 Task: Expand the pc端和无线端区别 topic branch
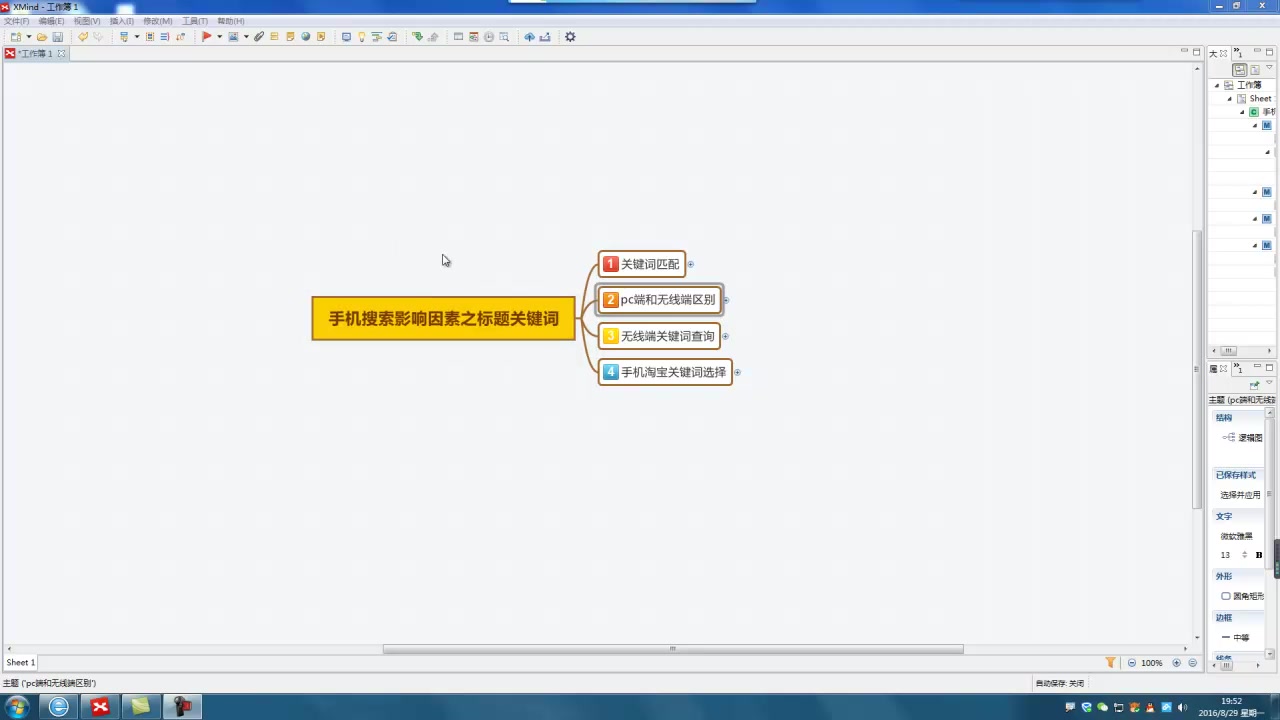pyautogui.click(x=727, y=300)
